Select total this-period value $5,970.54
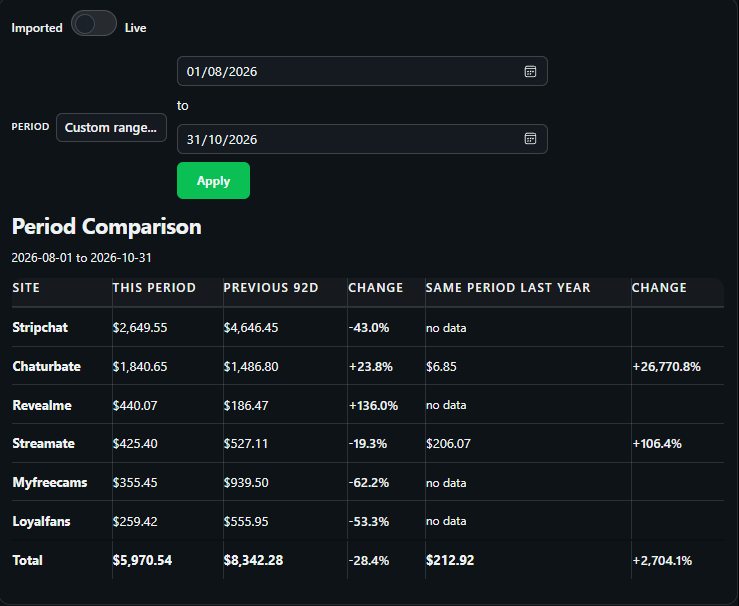This screenshot has width=739, height=606. [142, 560]
